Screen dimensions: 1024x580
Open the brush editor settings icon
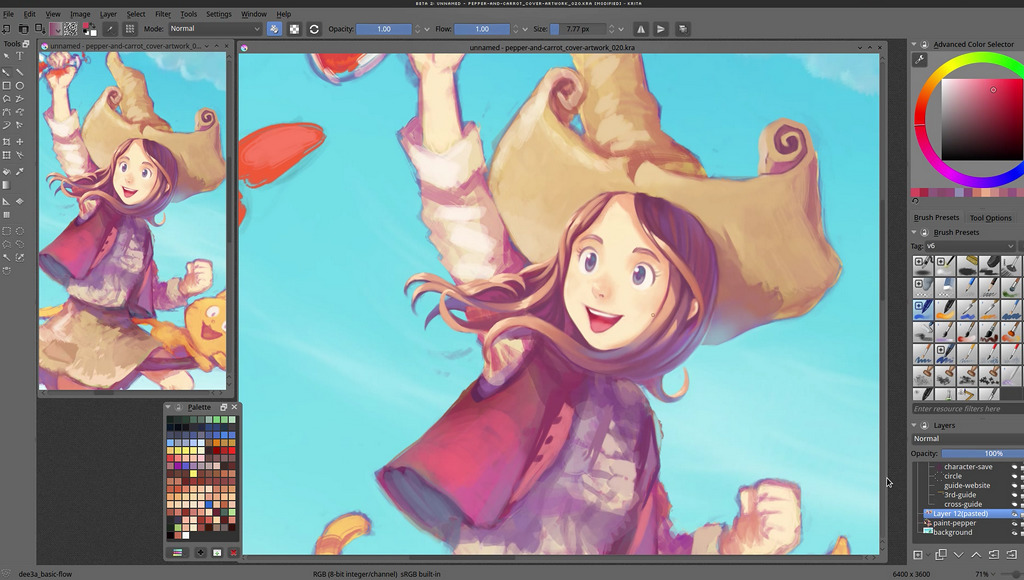click(111, 29)
